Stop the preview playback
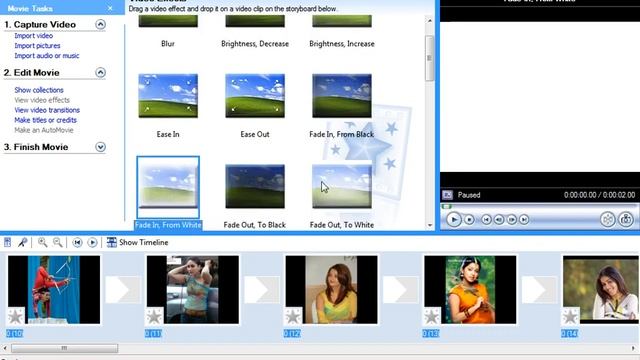This screenshot has height=360, width=640. coord(469,220)
